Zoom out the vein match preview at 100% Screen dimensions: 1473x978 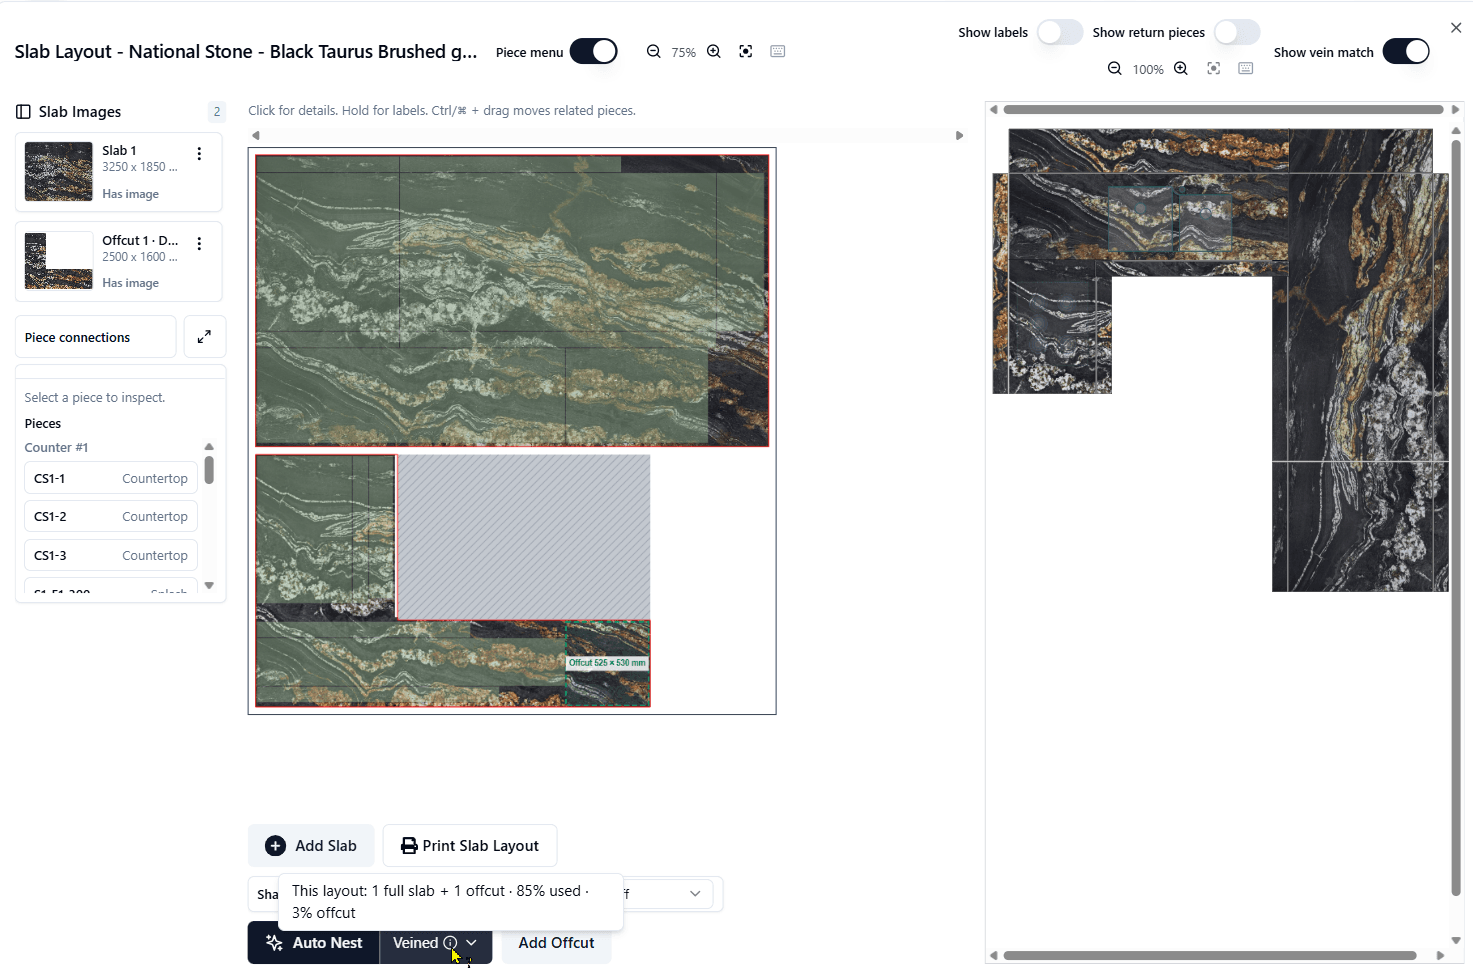click(x=1115, y=69)
